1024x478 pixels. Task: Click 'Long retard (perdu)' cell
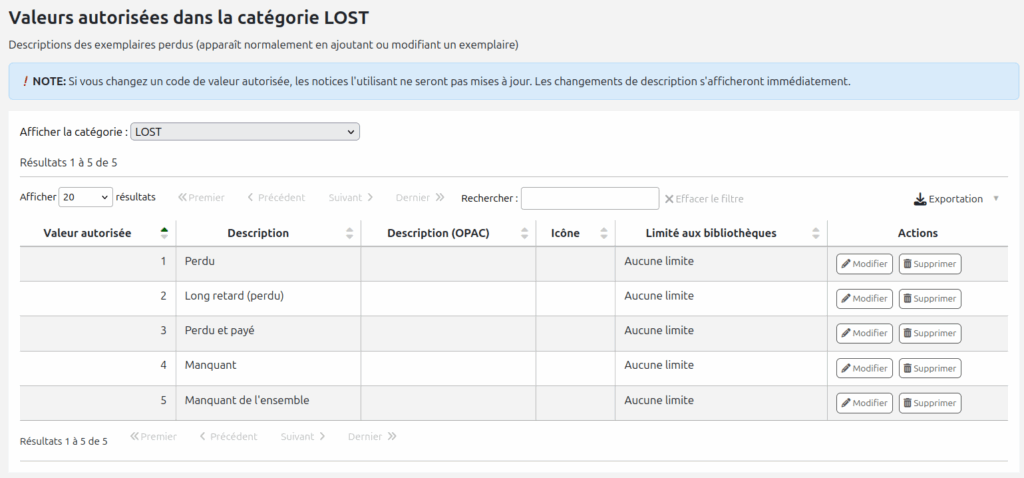point(268,298)
